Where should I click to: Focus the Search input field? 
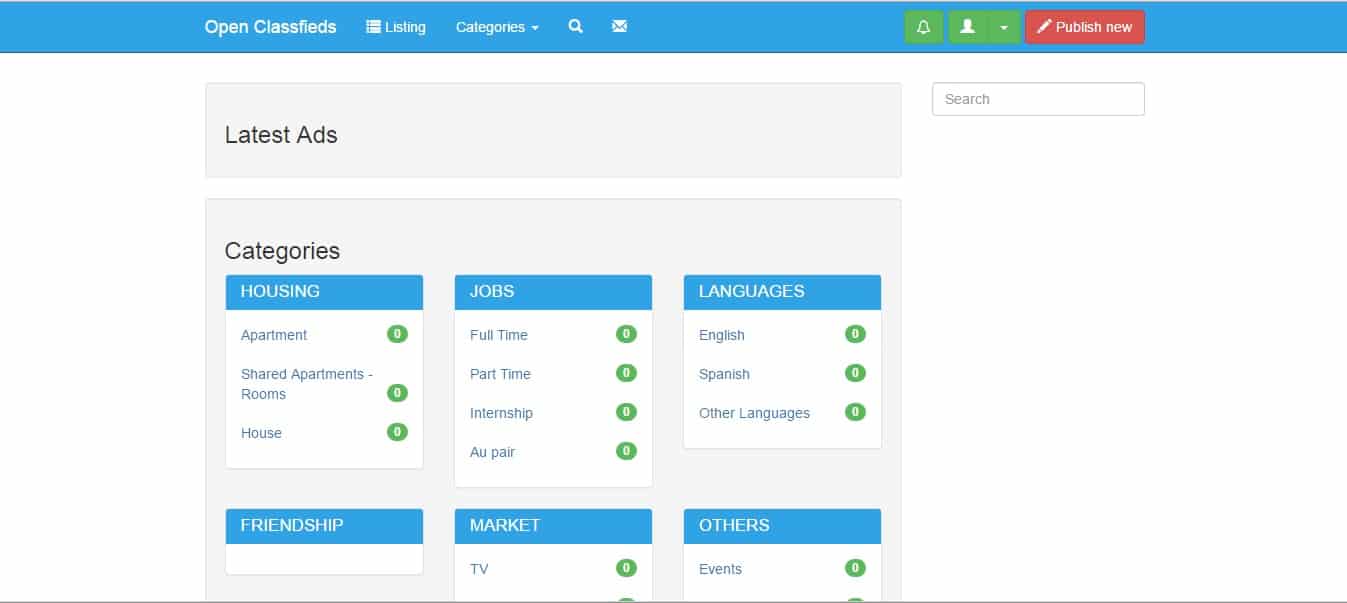[1038, 99]
